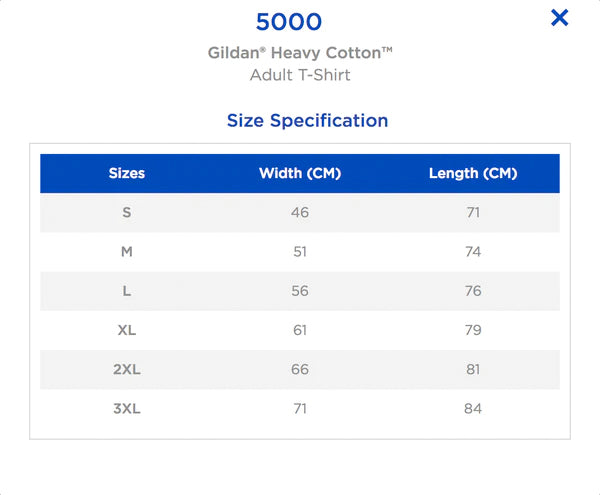The width and height of the screenshot is (600, 495).
Task: Select the 2XL size row label
Action: [x=127, y=370]
